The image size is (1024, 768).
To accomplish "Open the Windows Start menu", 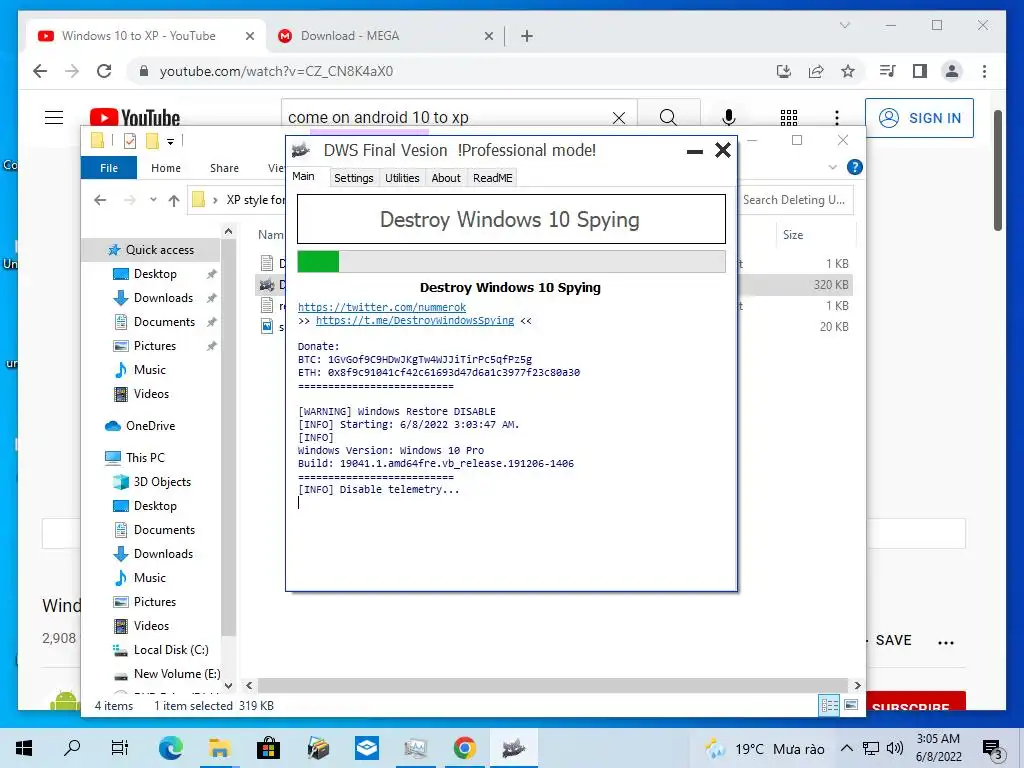I will coord(24,748).
